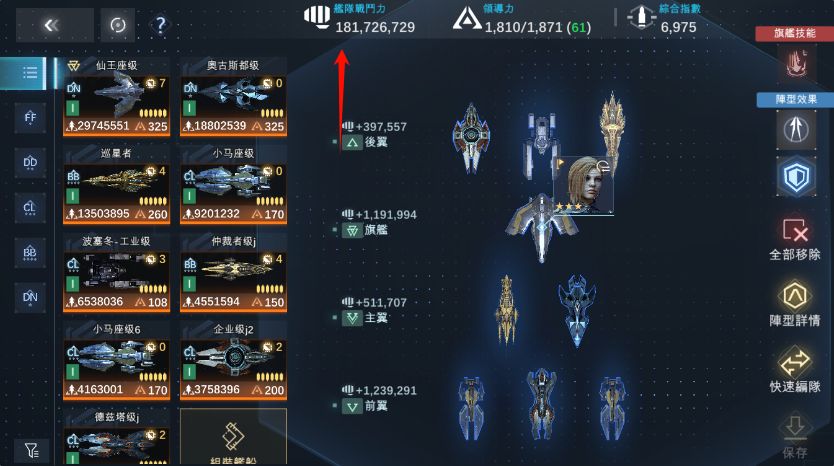
Task: Open the question mark help icon
Action: tap(160, 25)
